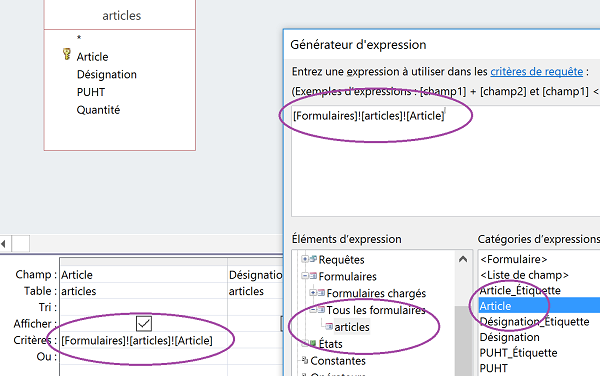The image size is (600, 376).
Task: Collapse the Formulaires tree node
Action: (305, 276)
